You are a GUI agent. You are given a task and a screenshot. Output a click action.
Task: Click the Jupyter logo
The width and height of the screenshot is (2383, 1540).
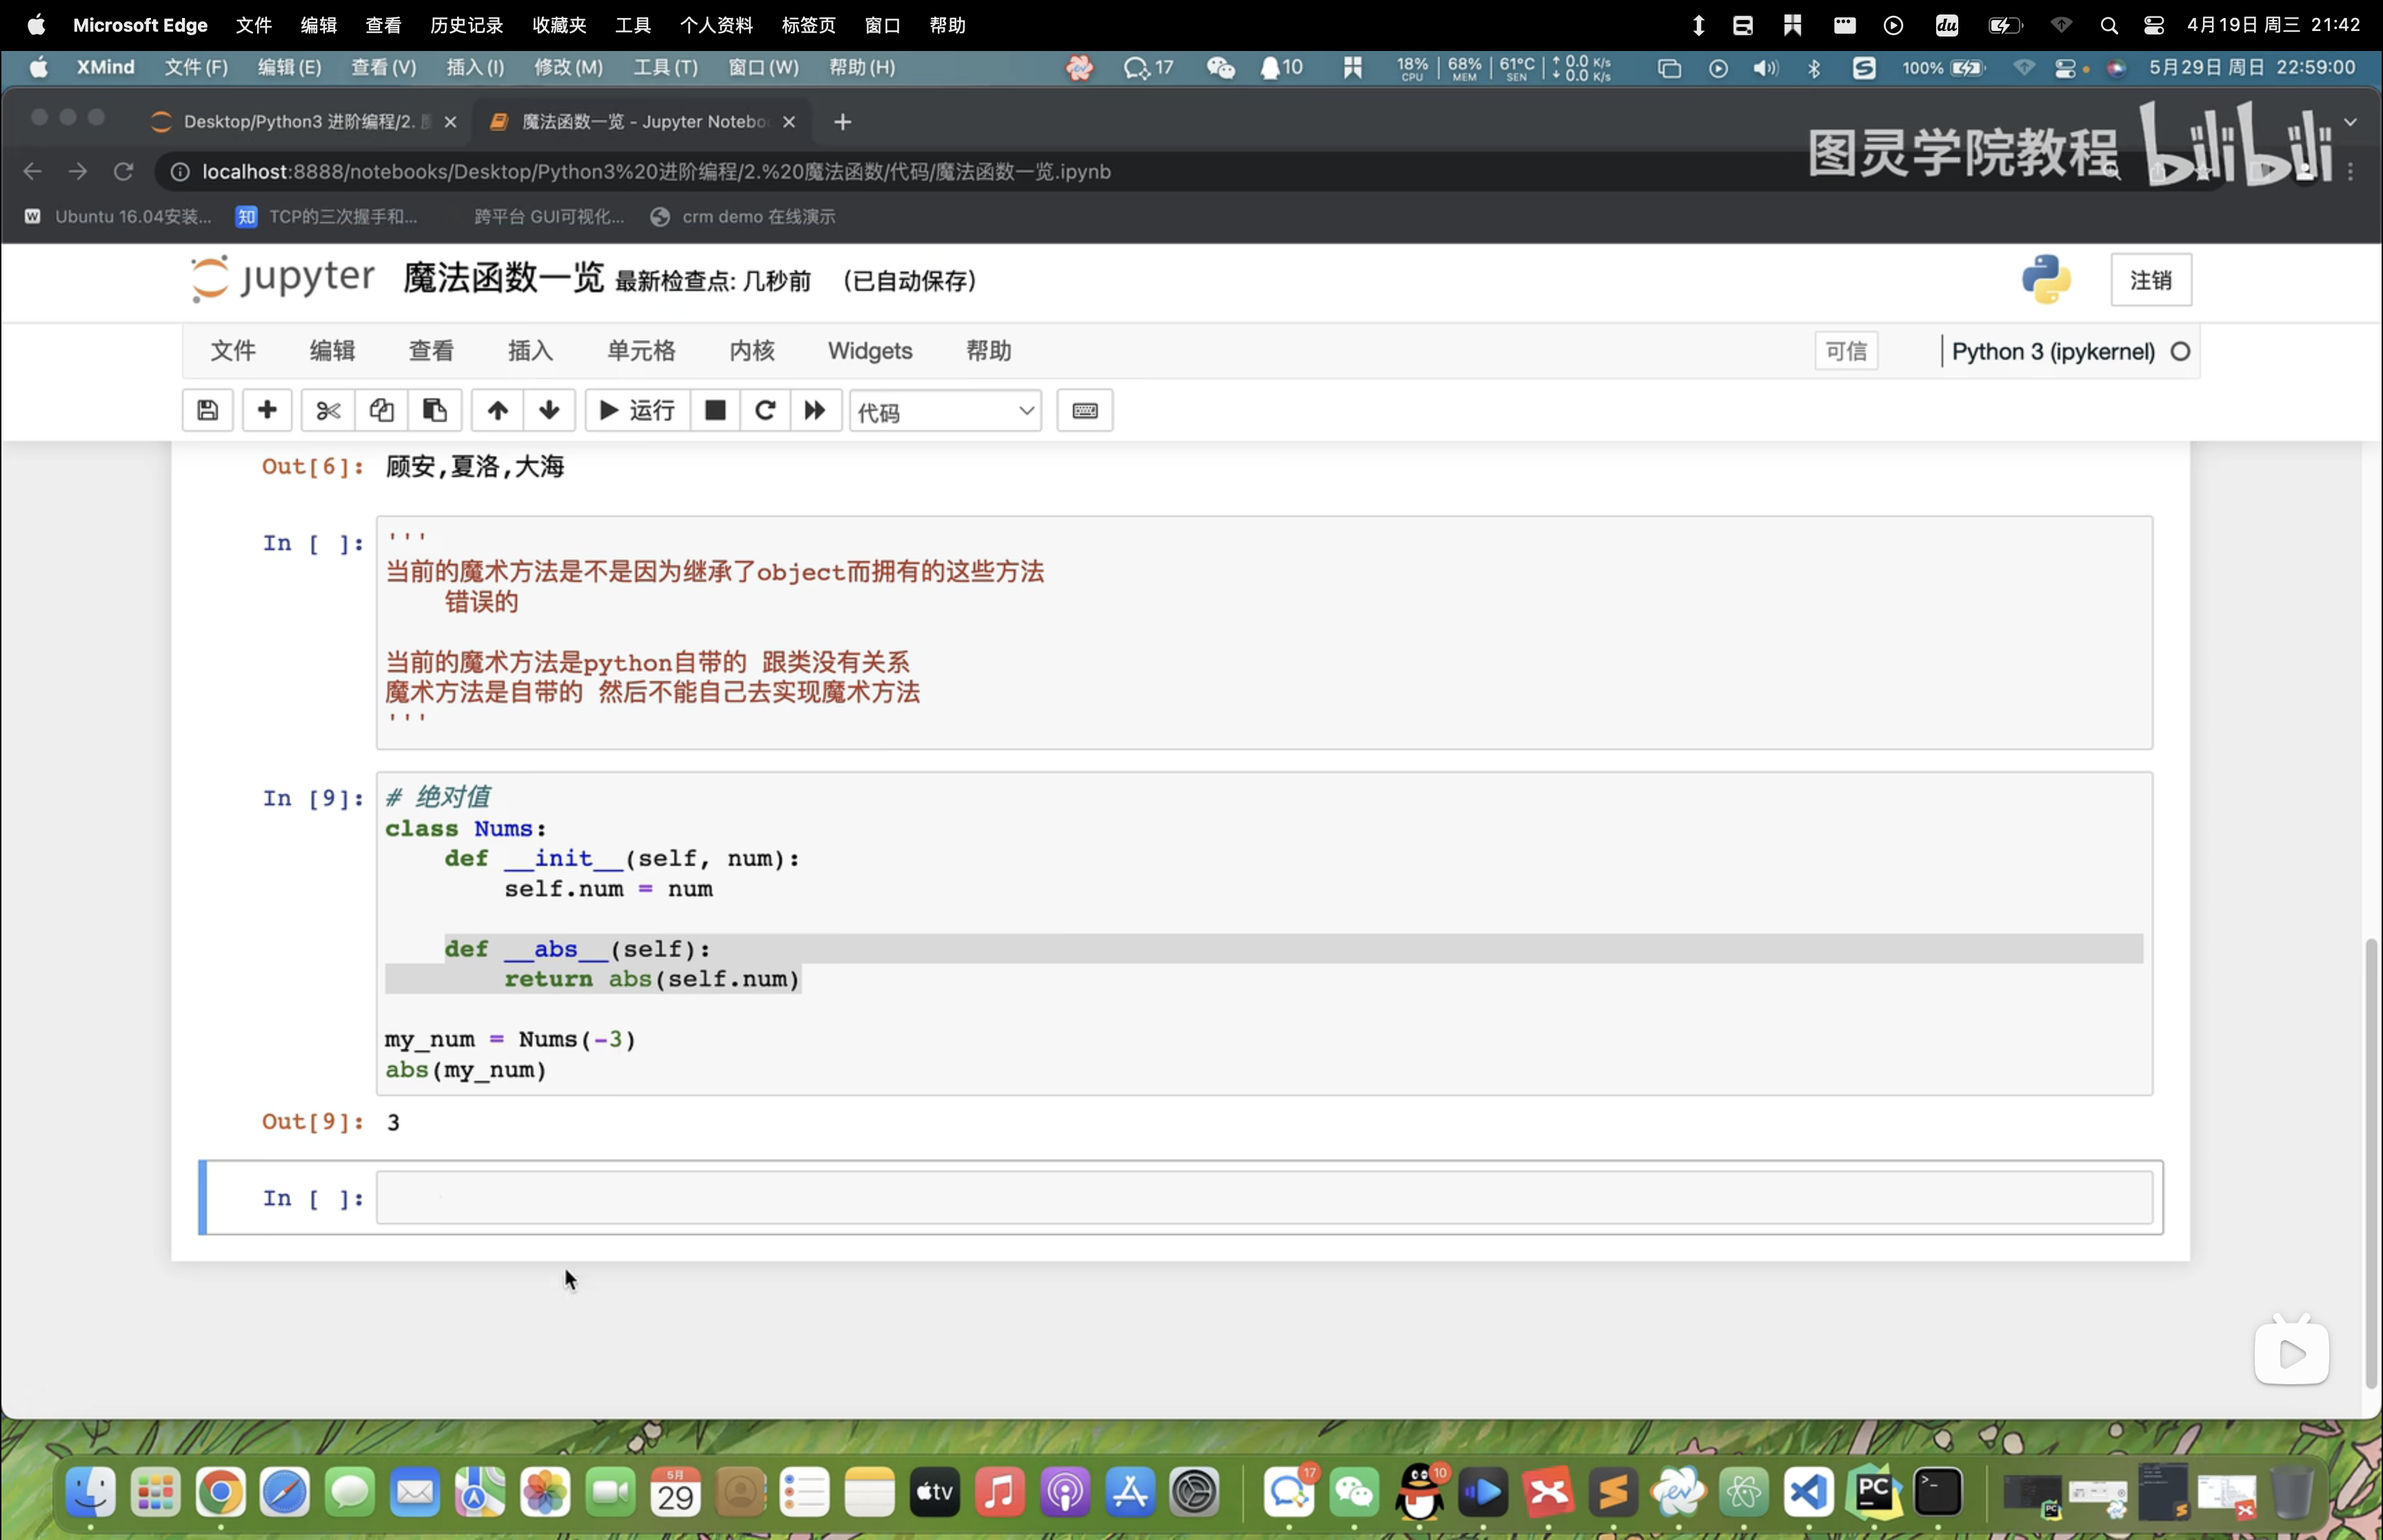(x=283, y=278)
